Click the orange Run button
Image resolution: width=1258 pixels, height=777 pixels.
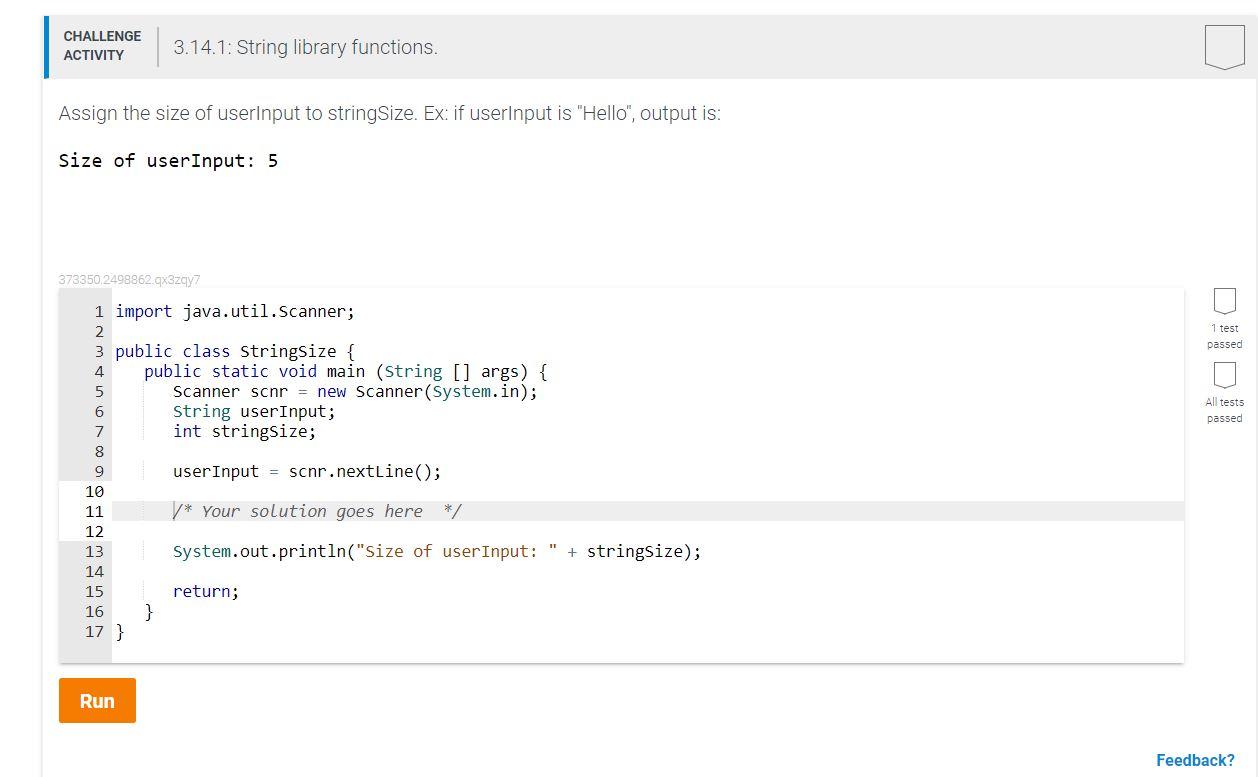pyautogui.click(x=96, y=701)
